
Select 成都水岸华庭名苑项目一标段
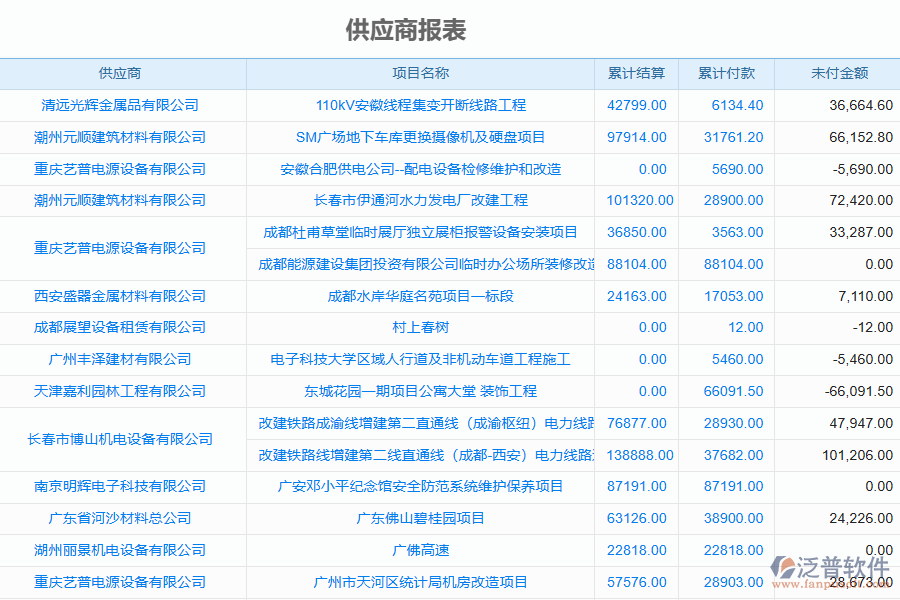(420, 296)
